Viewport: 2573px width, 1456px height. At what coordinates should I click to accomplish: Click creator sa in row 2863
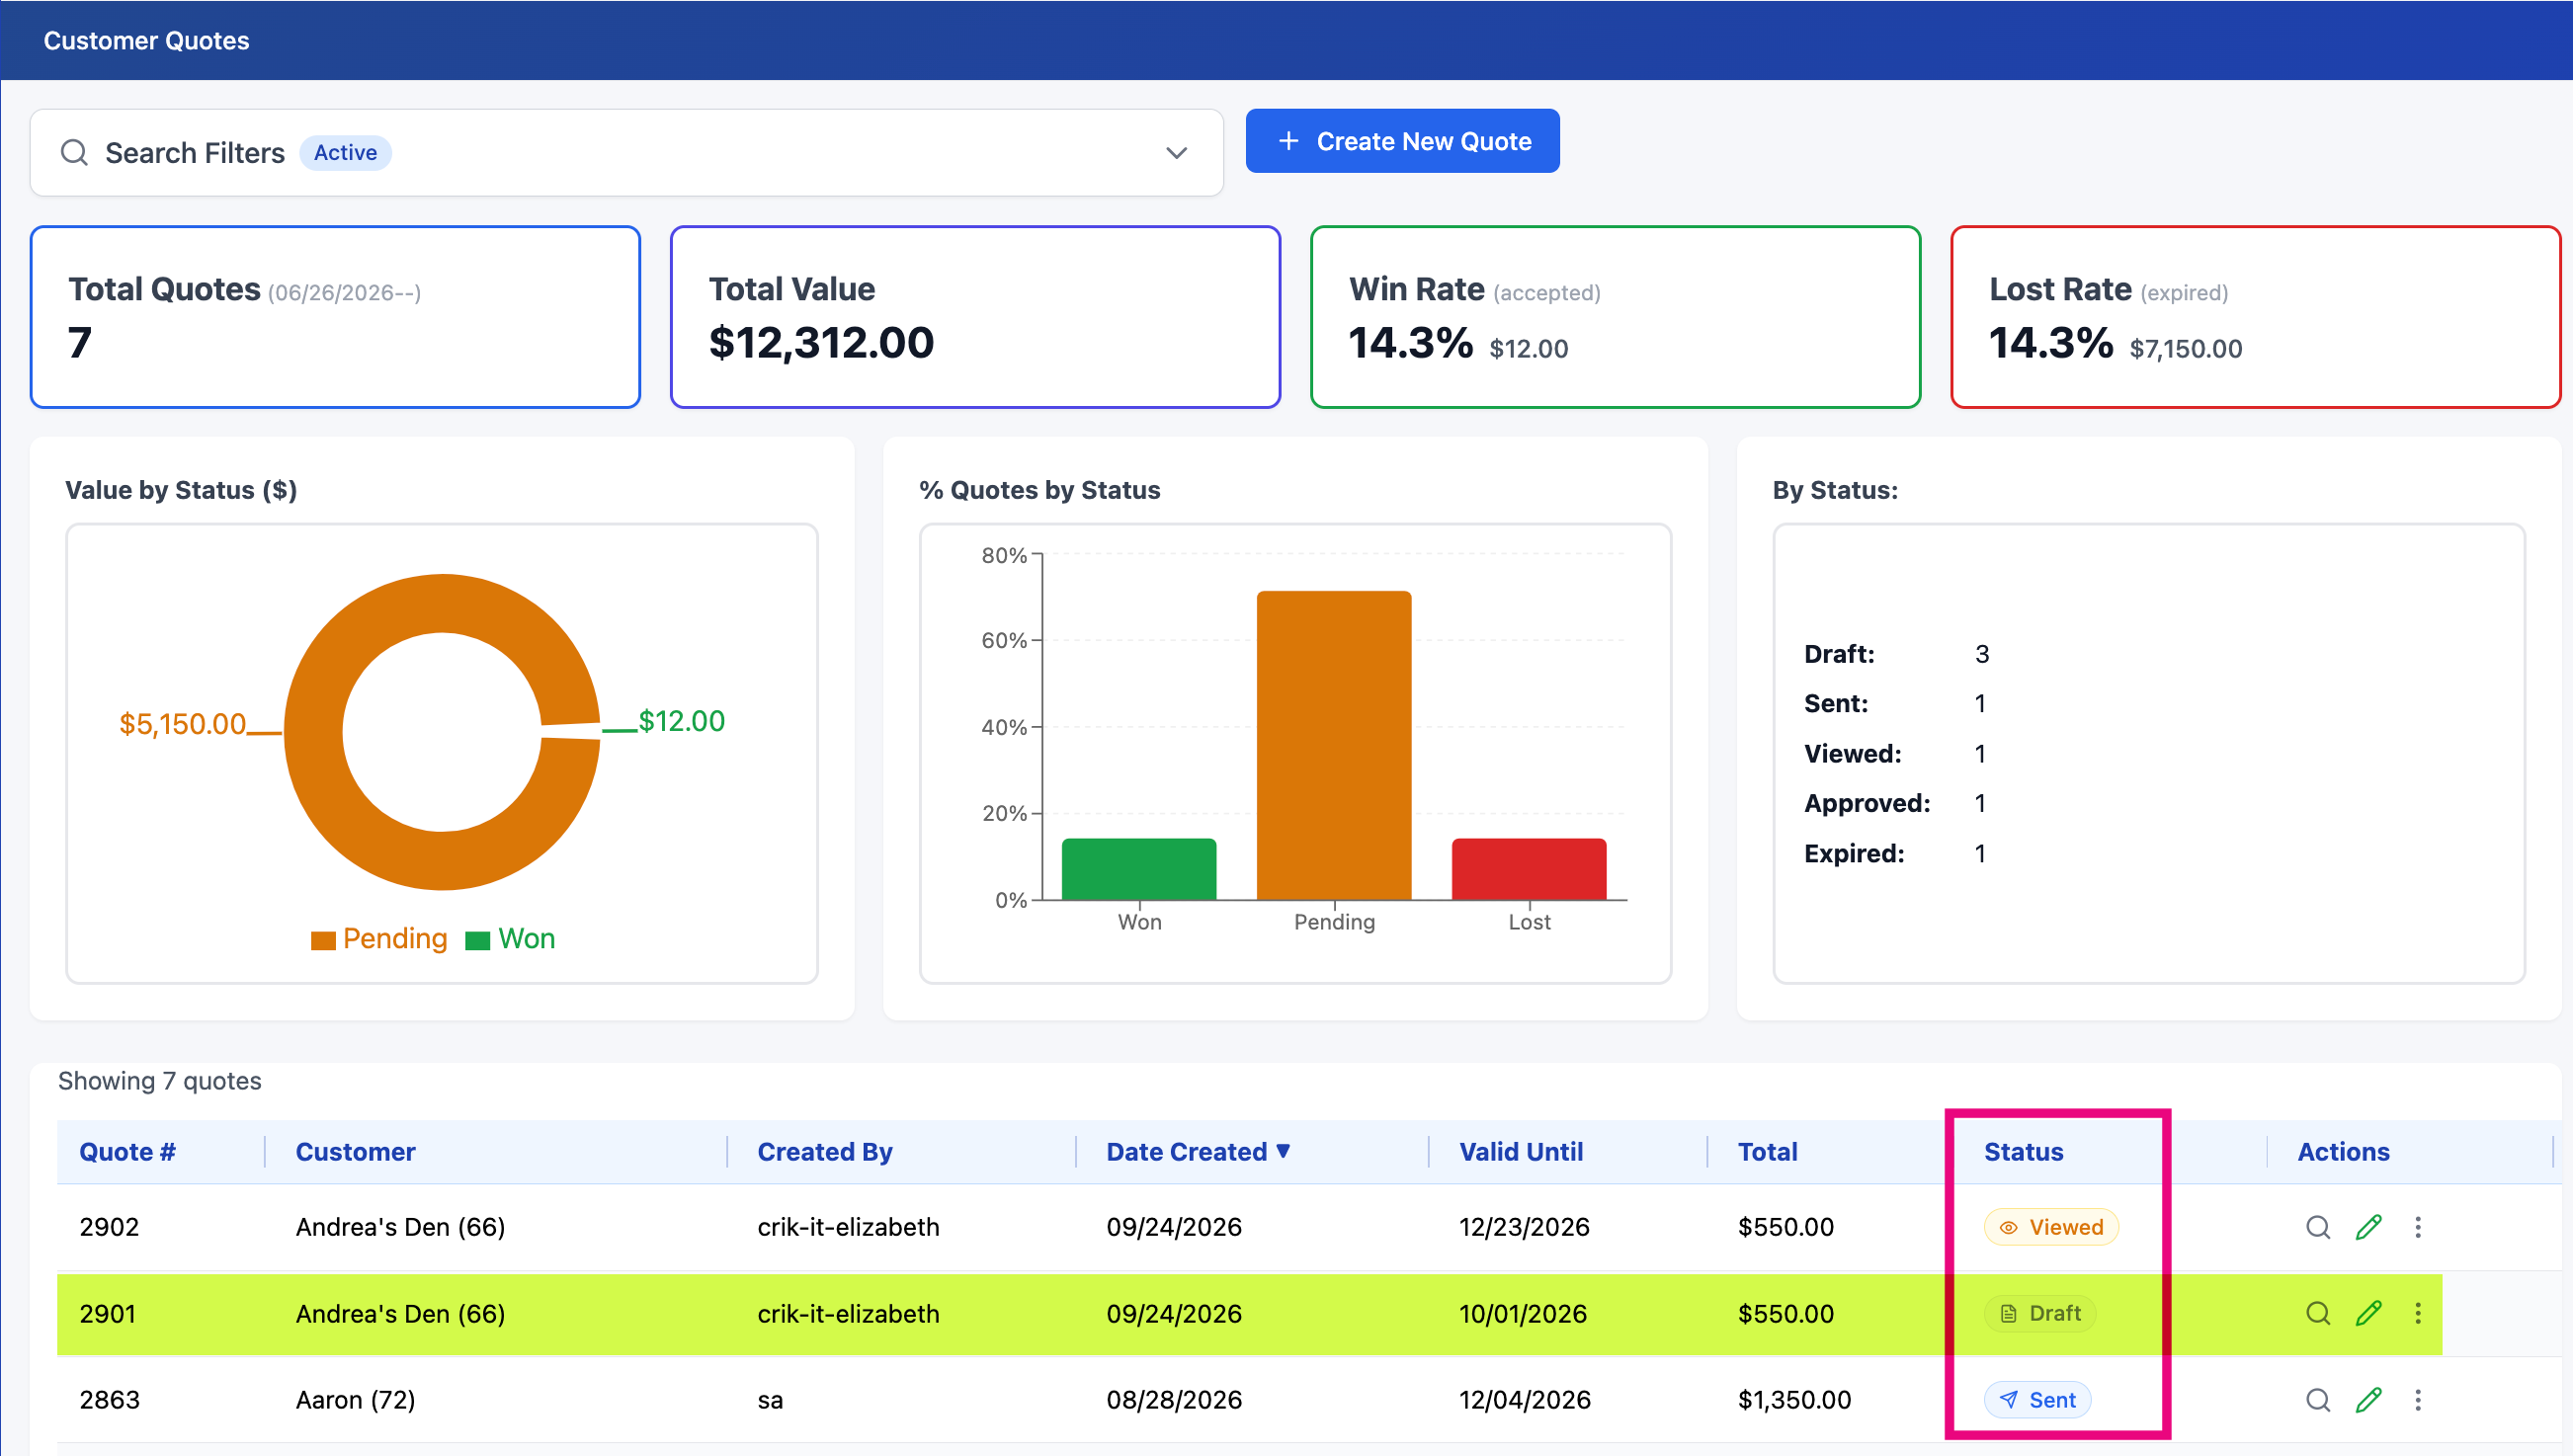(770, 1400)
